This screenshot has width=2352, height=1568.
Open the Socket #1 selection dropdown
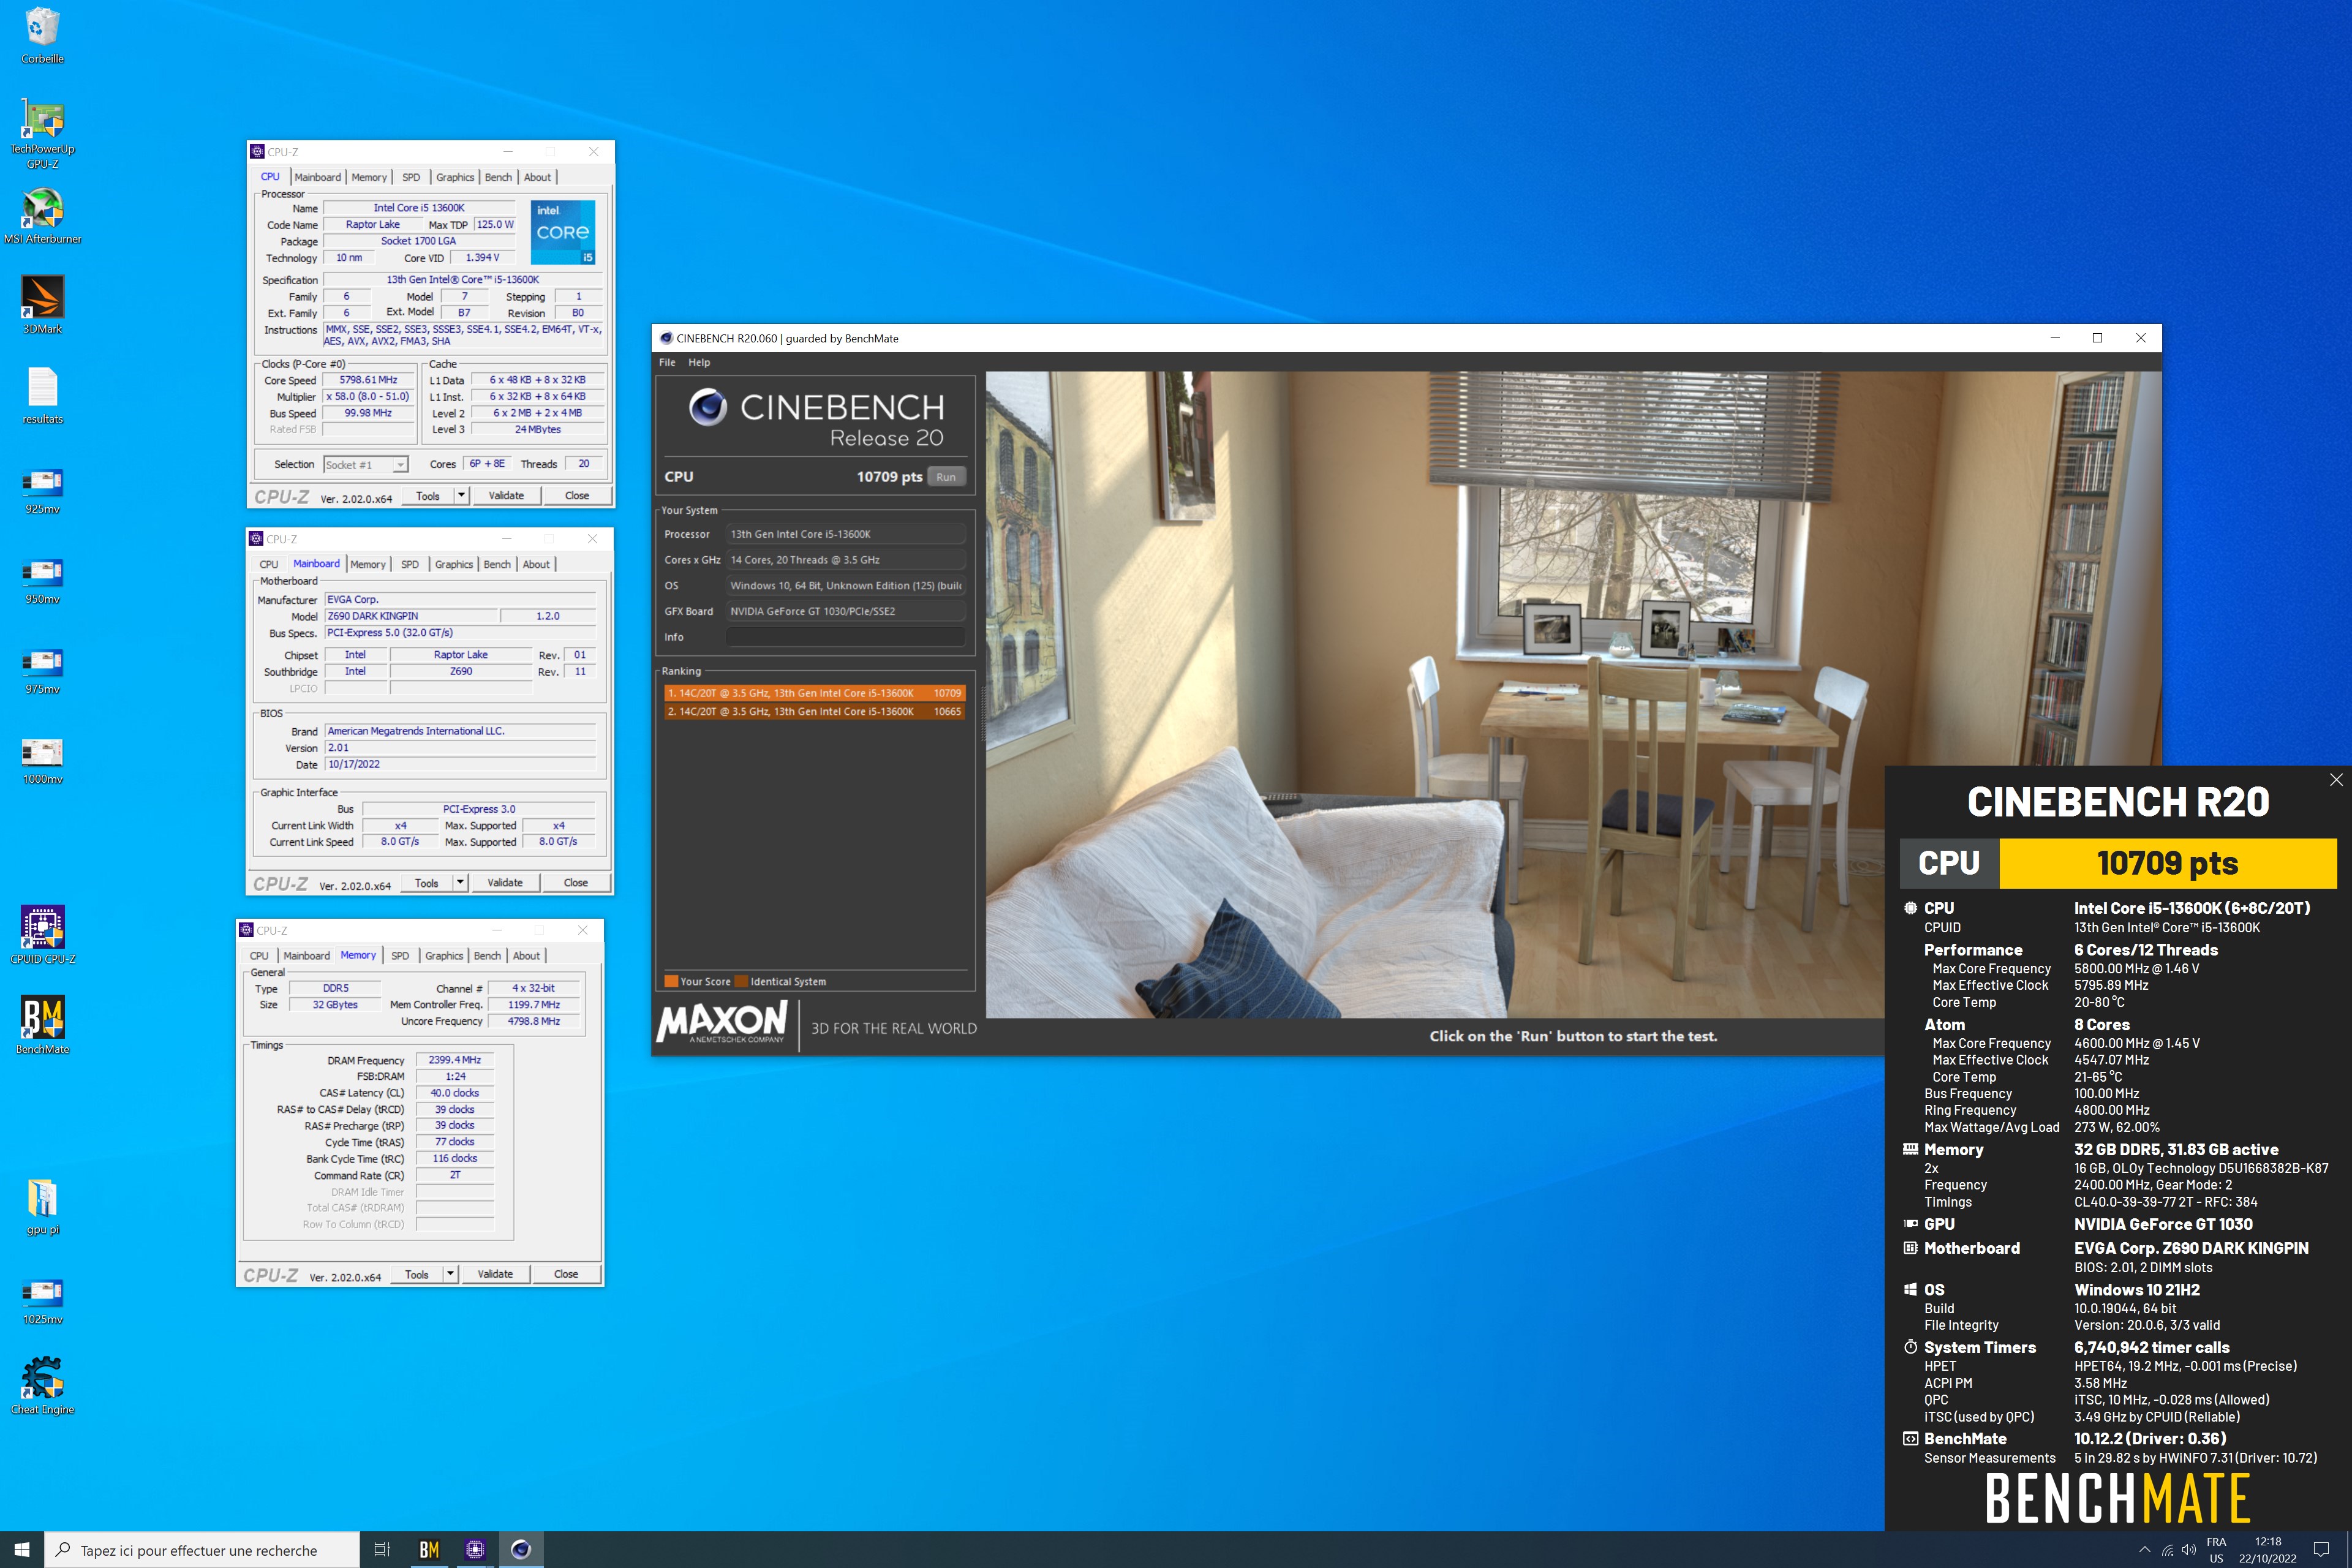click(x=366, y=464)
